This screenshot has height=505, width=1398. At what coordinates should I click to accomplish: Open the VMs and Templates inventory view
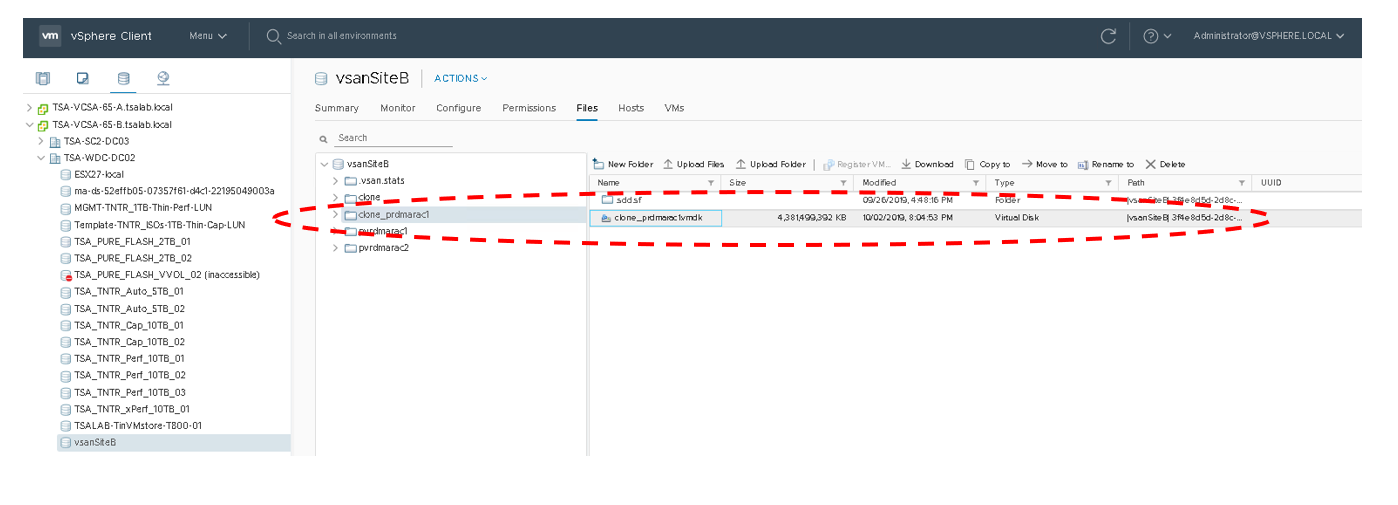pos(83,78)
